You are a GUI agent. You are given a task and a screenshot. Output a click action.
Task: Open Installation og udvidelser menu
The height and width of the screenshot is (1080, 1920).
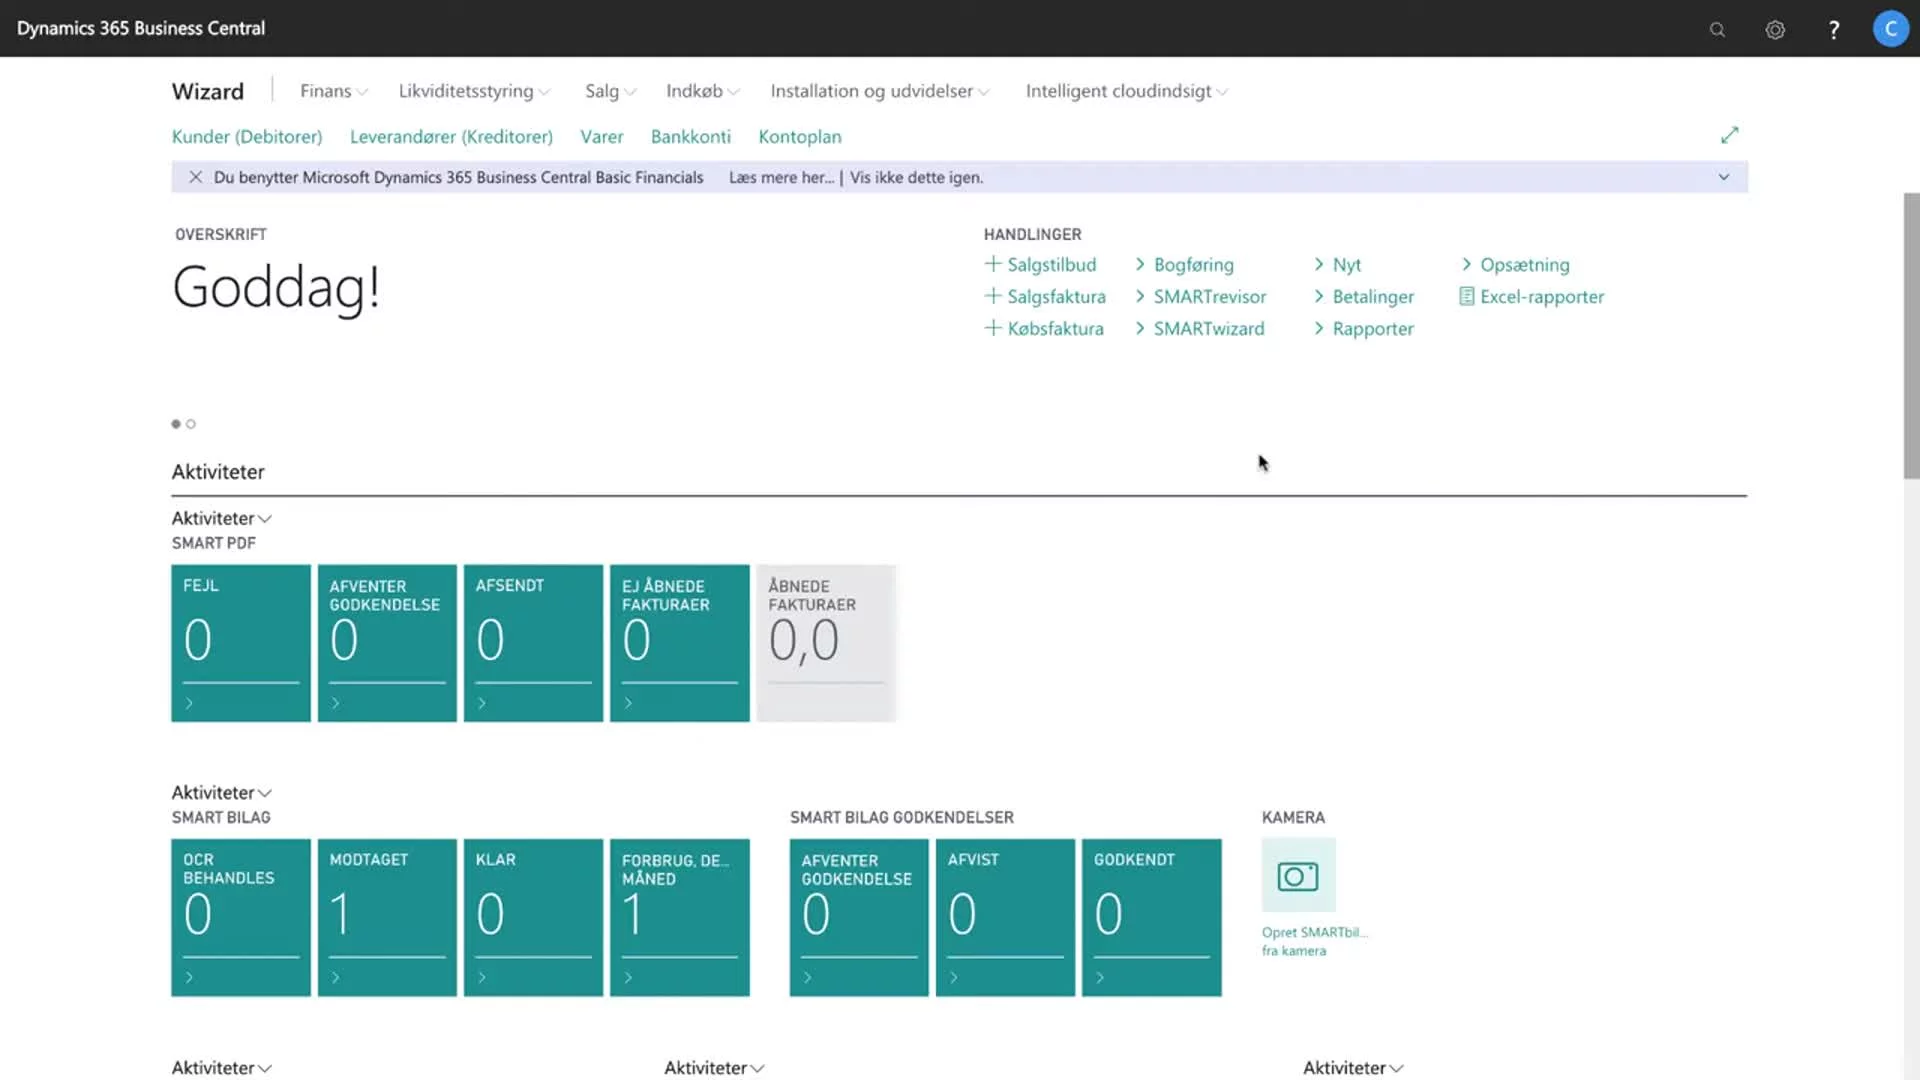click(879, 91)
